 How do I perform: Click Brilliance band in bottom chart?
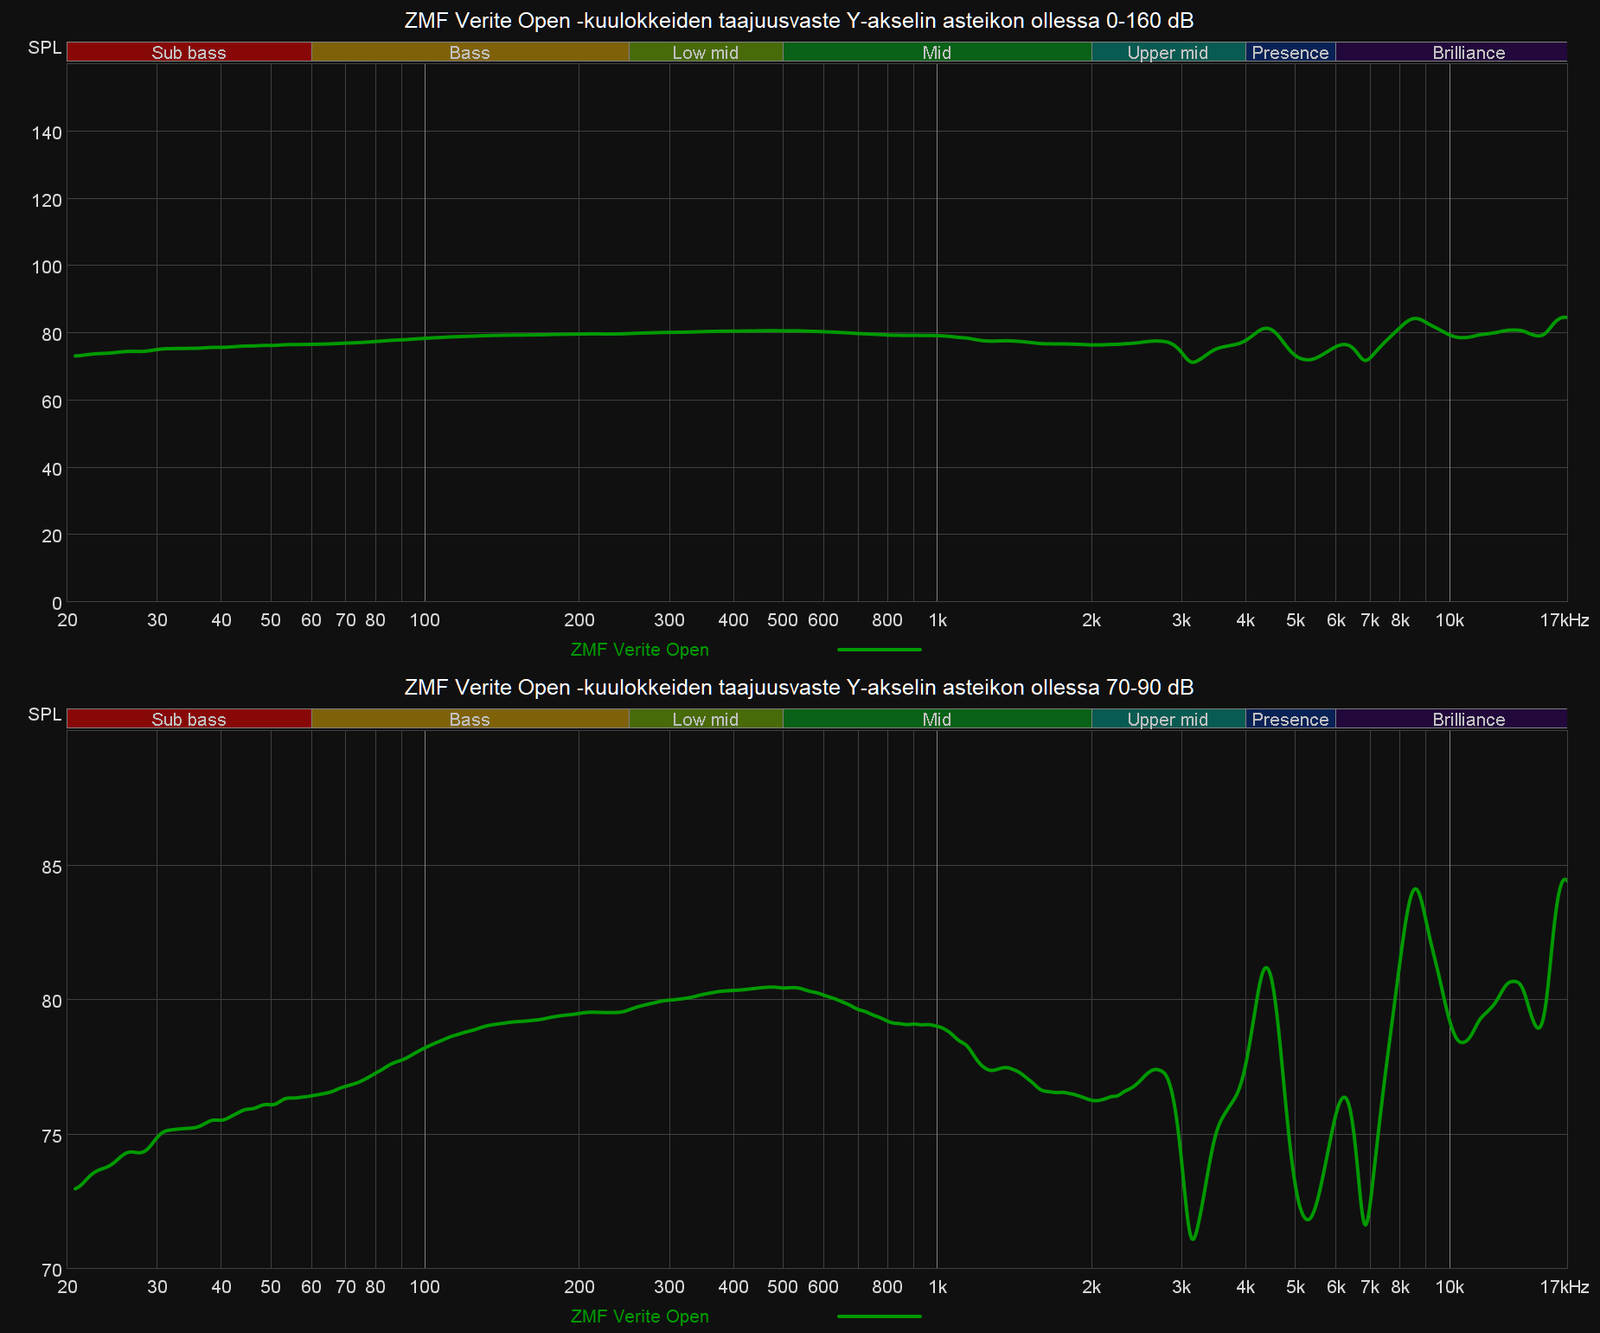[1468, 720]
